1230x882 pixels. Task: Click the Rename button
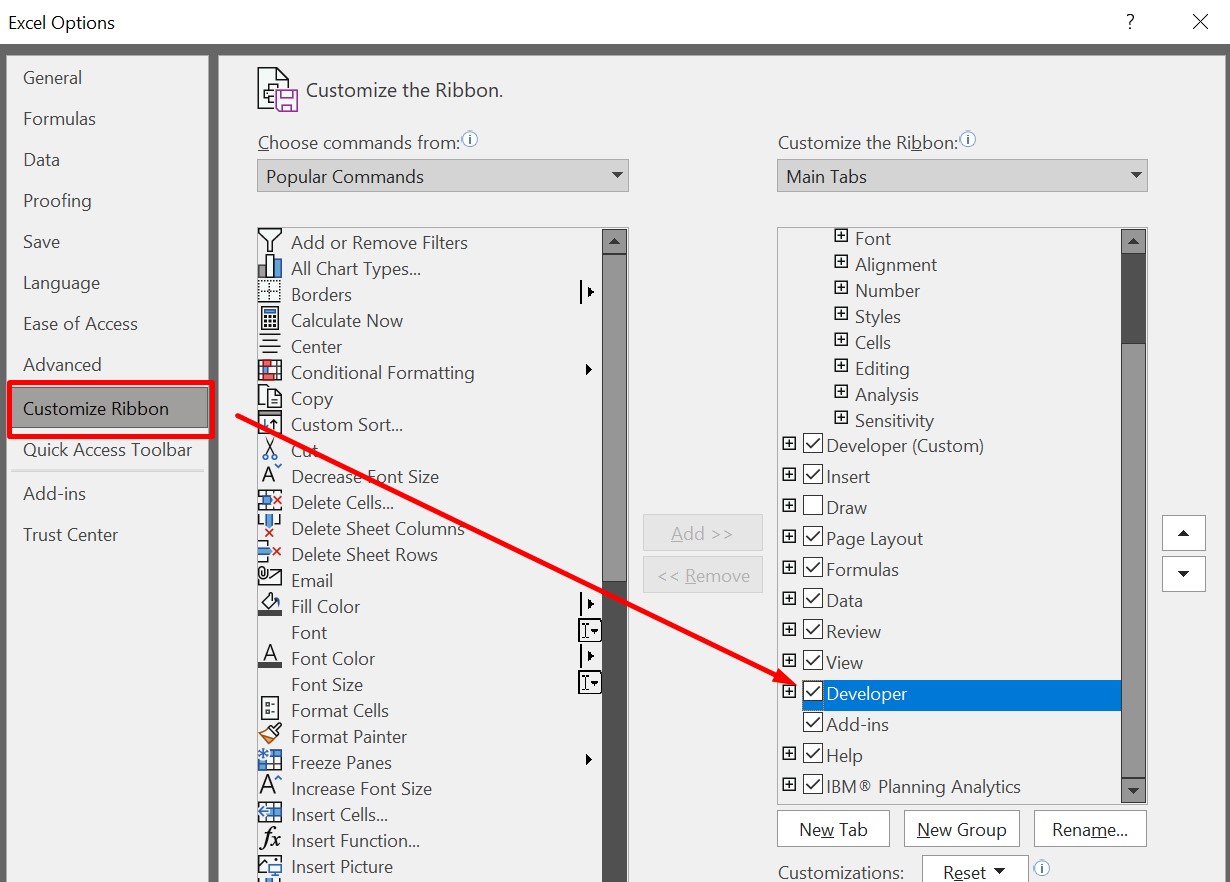tap(1089, 829)
